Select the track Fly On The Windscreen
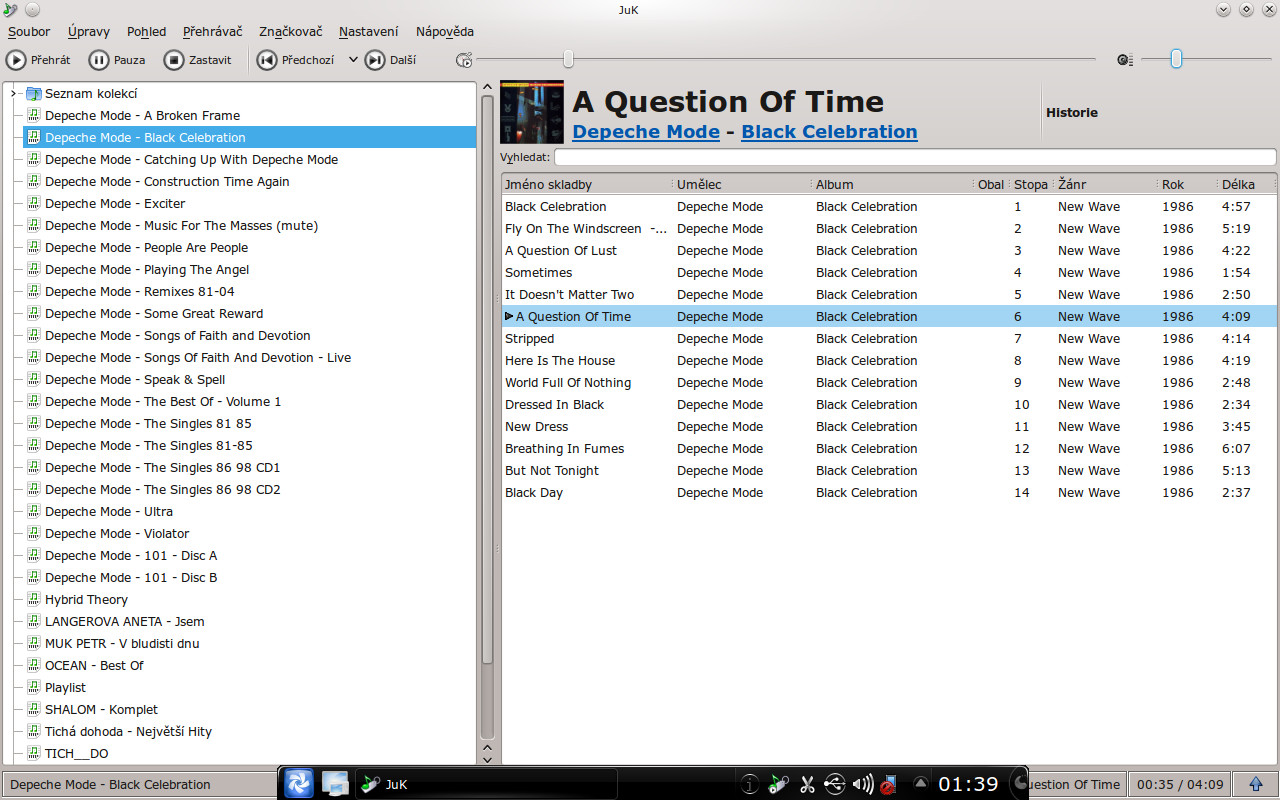The width and height of the screenshot is (1280, 800). click(x=889, y=229)
